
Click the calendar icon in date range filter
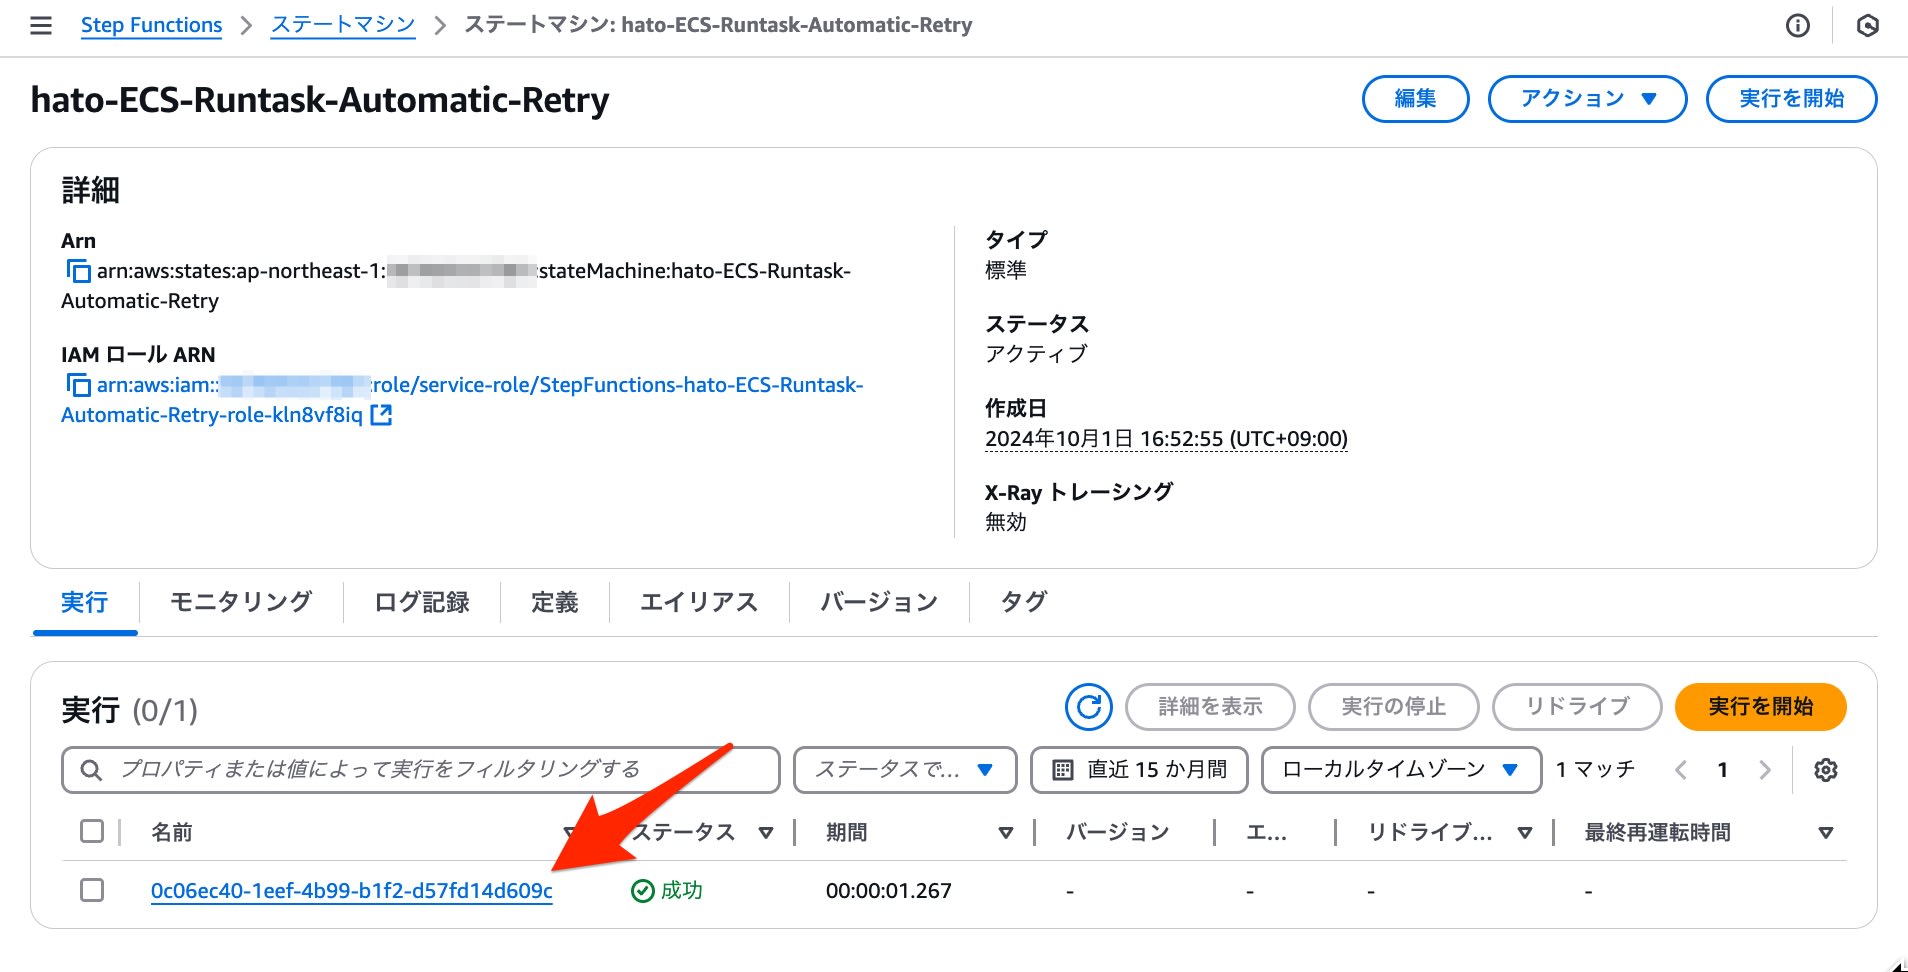tap(1063, 770)
